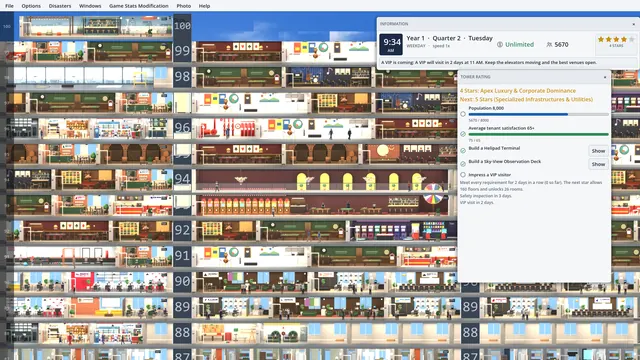Image resolution: width=640 pixels, height=360 pixels.
Task: Show the Helipad Terminal location
Action: 598,151
